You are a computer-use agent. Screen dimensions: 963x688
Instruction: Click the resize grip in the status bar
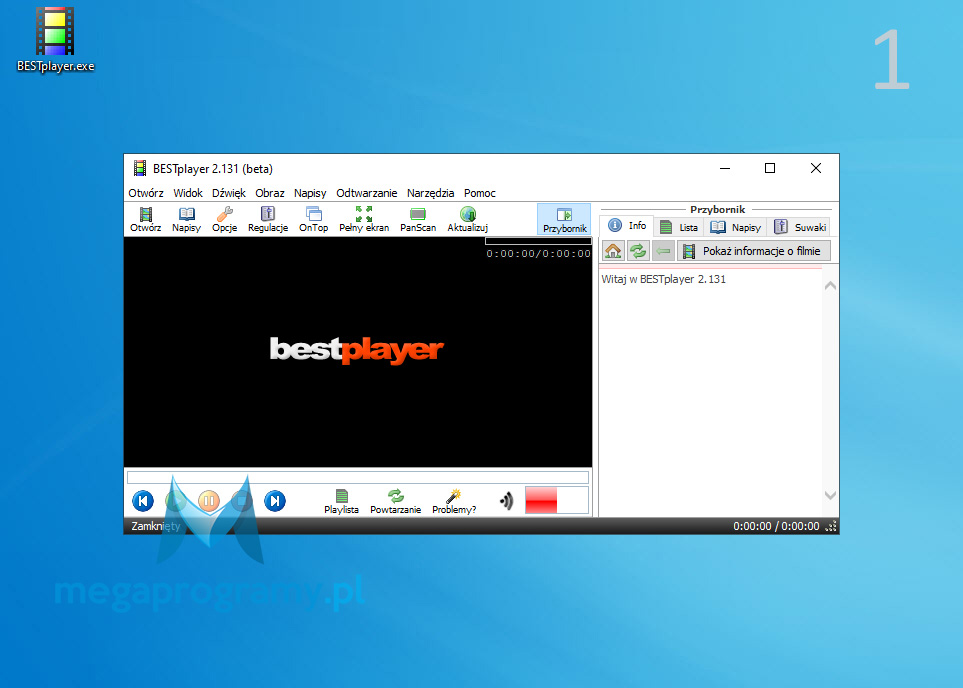pyautogui.click(x=832, y=526)
